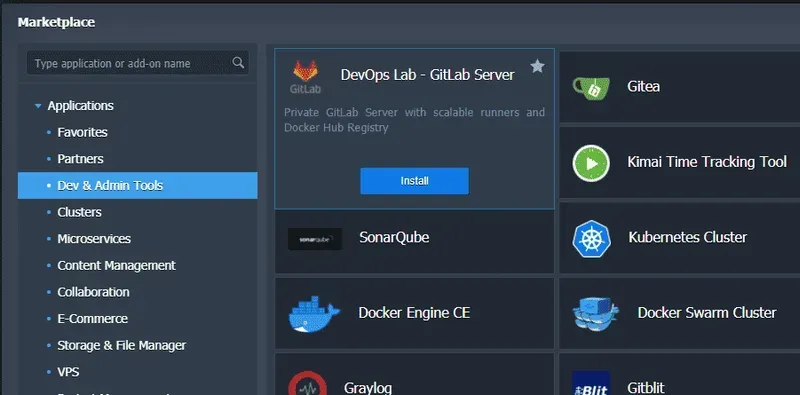Click the Docker Swarm Cluster icon

coord(595,314)
